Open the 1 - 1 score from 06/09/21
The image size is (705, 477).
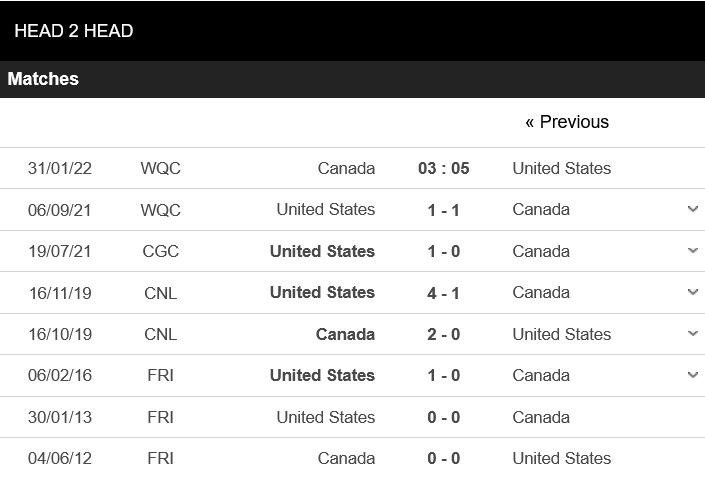[443, 209]
